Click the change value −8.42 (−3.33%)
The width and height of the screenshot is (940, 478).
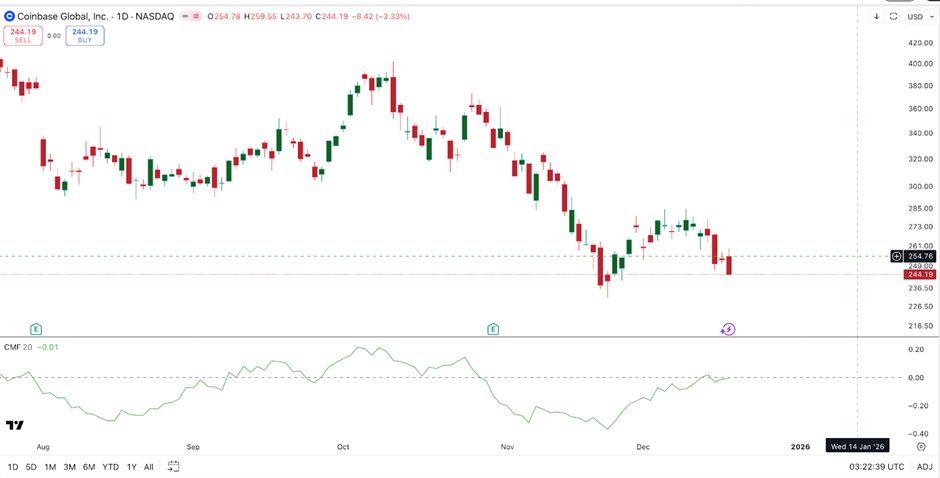point(380,17)
